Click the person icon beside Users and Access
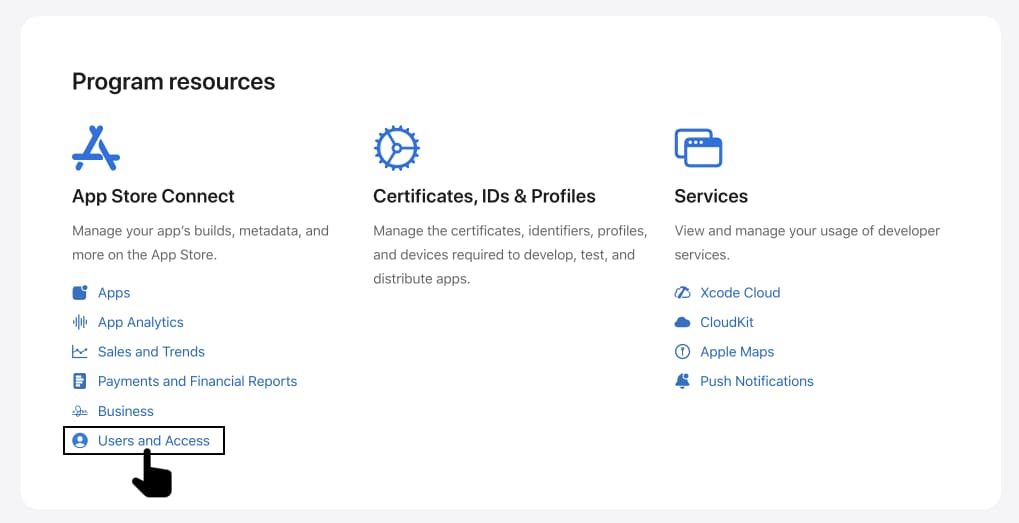Viewport: 1019px width, 523px height. coord(80,441)
